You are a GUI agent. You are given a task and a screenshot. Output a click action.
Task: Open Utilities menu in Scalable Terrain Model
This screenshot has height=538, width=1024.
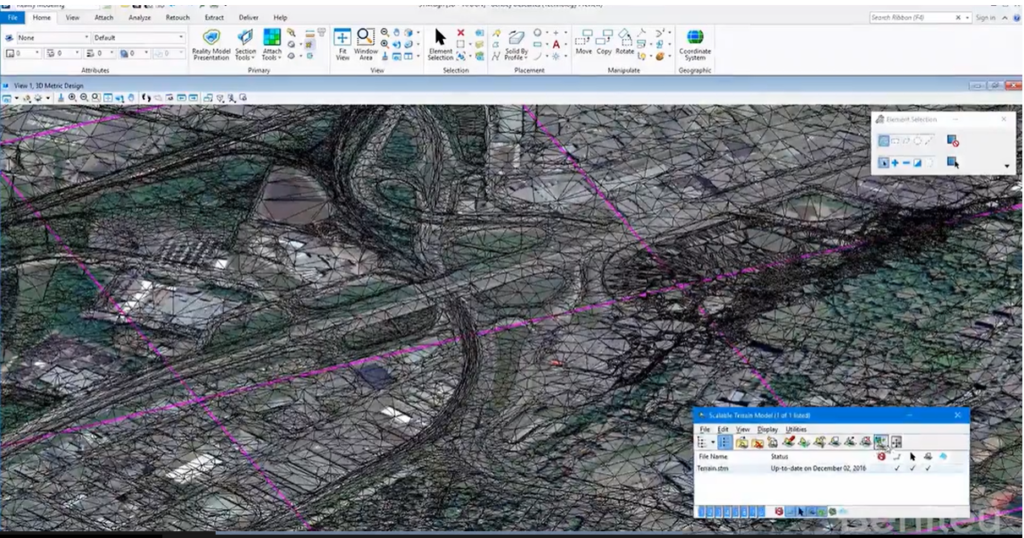[795, 429]
